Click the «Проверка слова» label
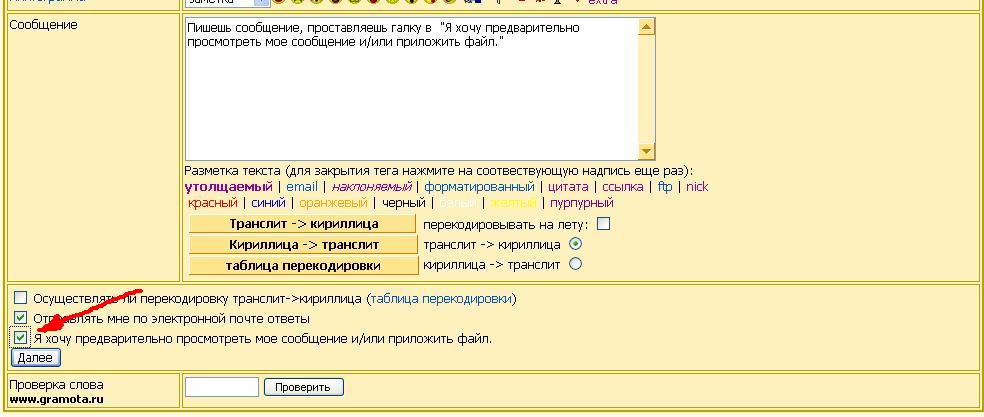Viewport: 984px width, 417px height. pyautogui.click(x=56, y=384)
